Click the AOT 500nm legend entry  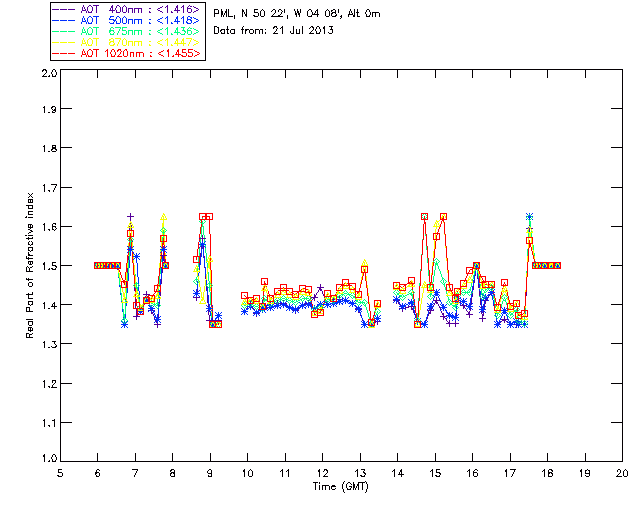point(127,20)
